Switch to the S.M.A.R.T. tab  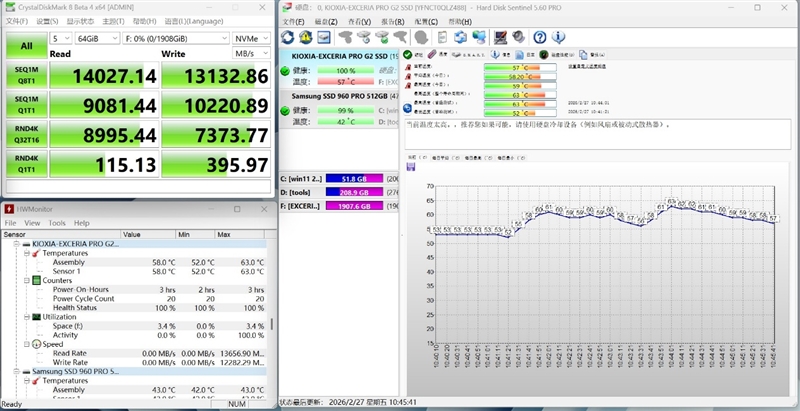[x=466, y=55]
